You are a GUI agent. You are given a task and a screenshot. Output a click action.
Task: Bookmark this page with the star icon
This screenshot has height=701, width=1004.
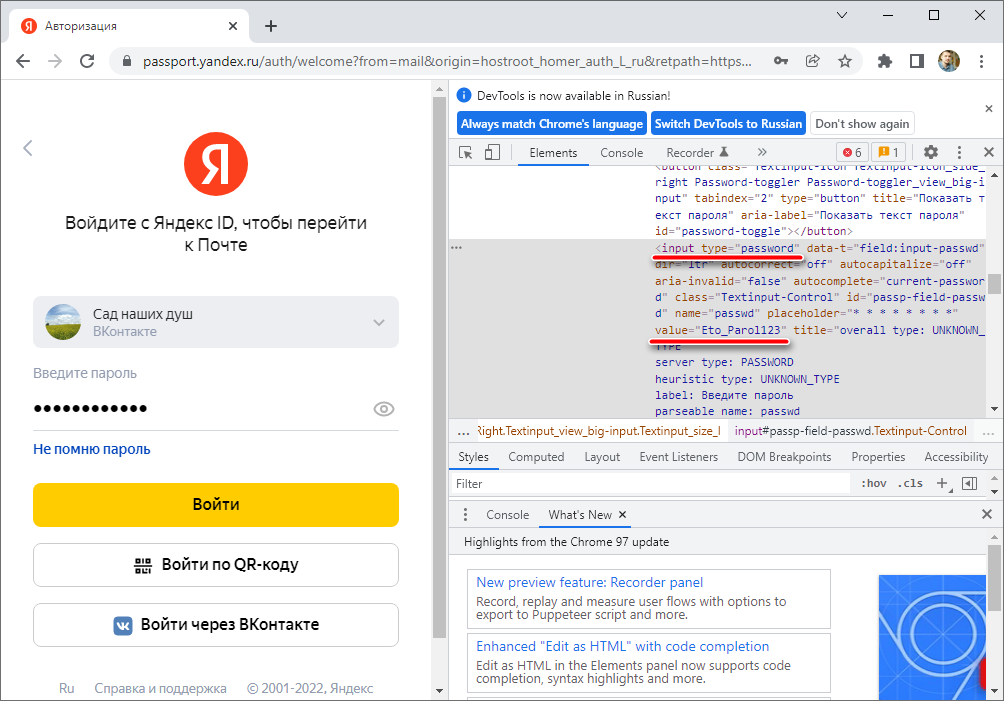coord(845,61)
